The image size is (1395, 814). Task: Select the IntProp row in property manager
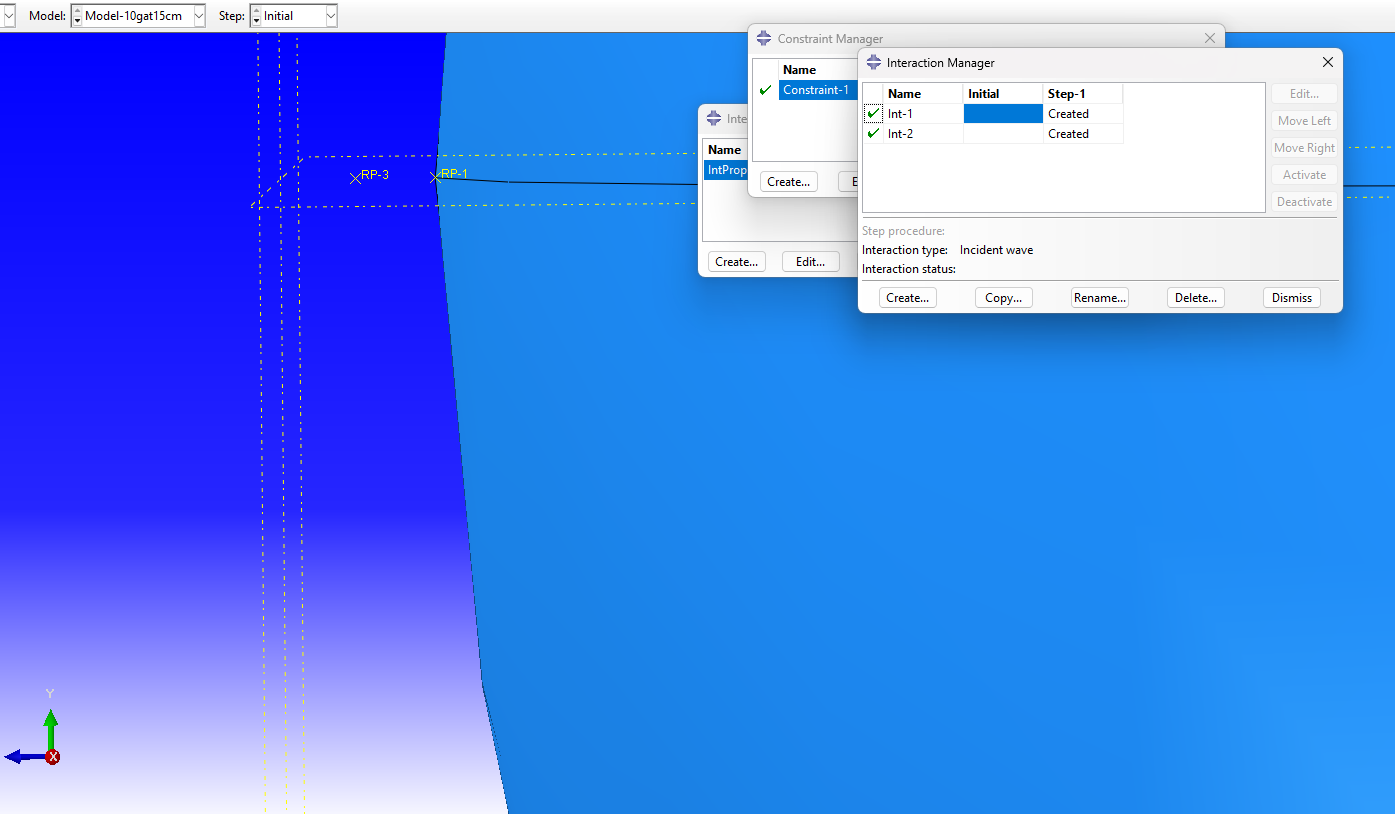(726, 170)
